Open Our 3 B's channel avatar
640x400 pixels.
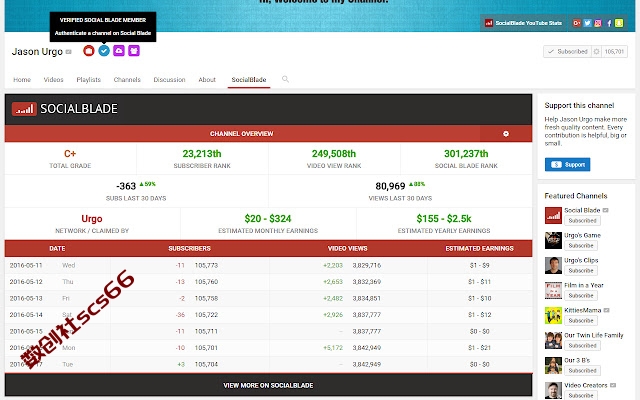pyautogui.click(x=553, y=365)
